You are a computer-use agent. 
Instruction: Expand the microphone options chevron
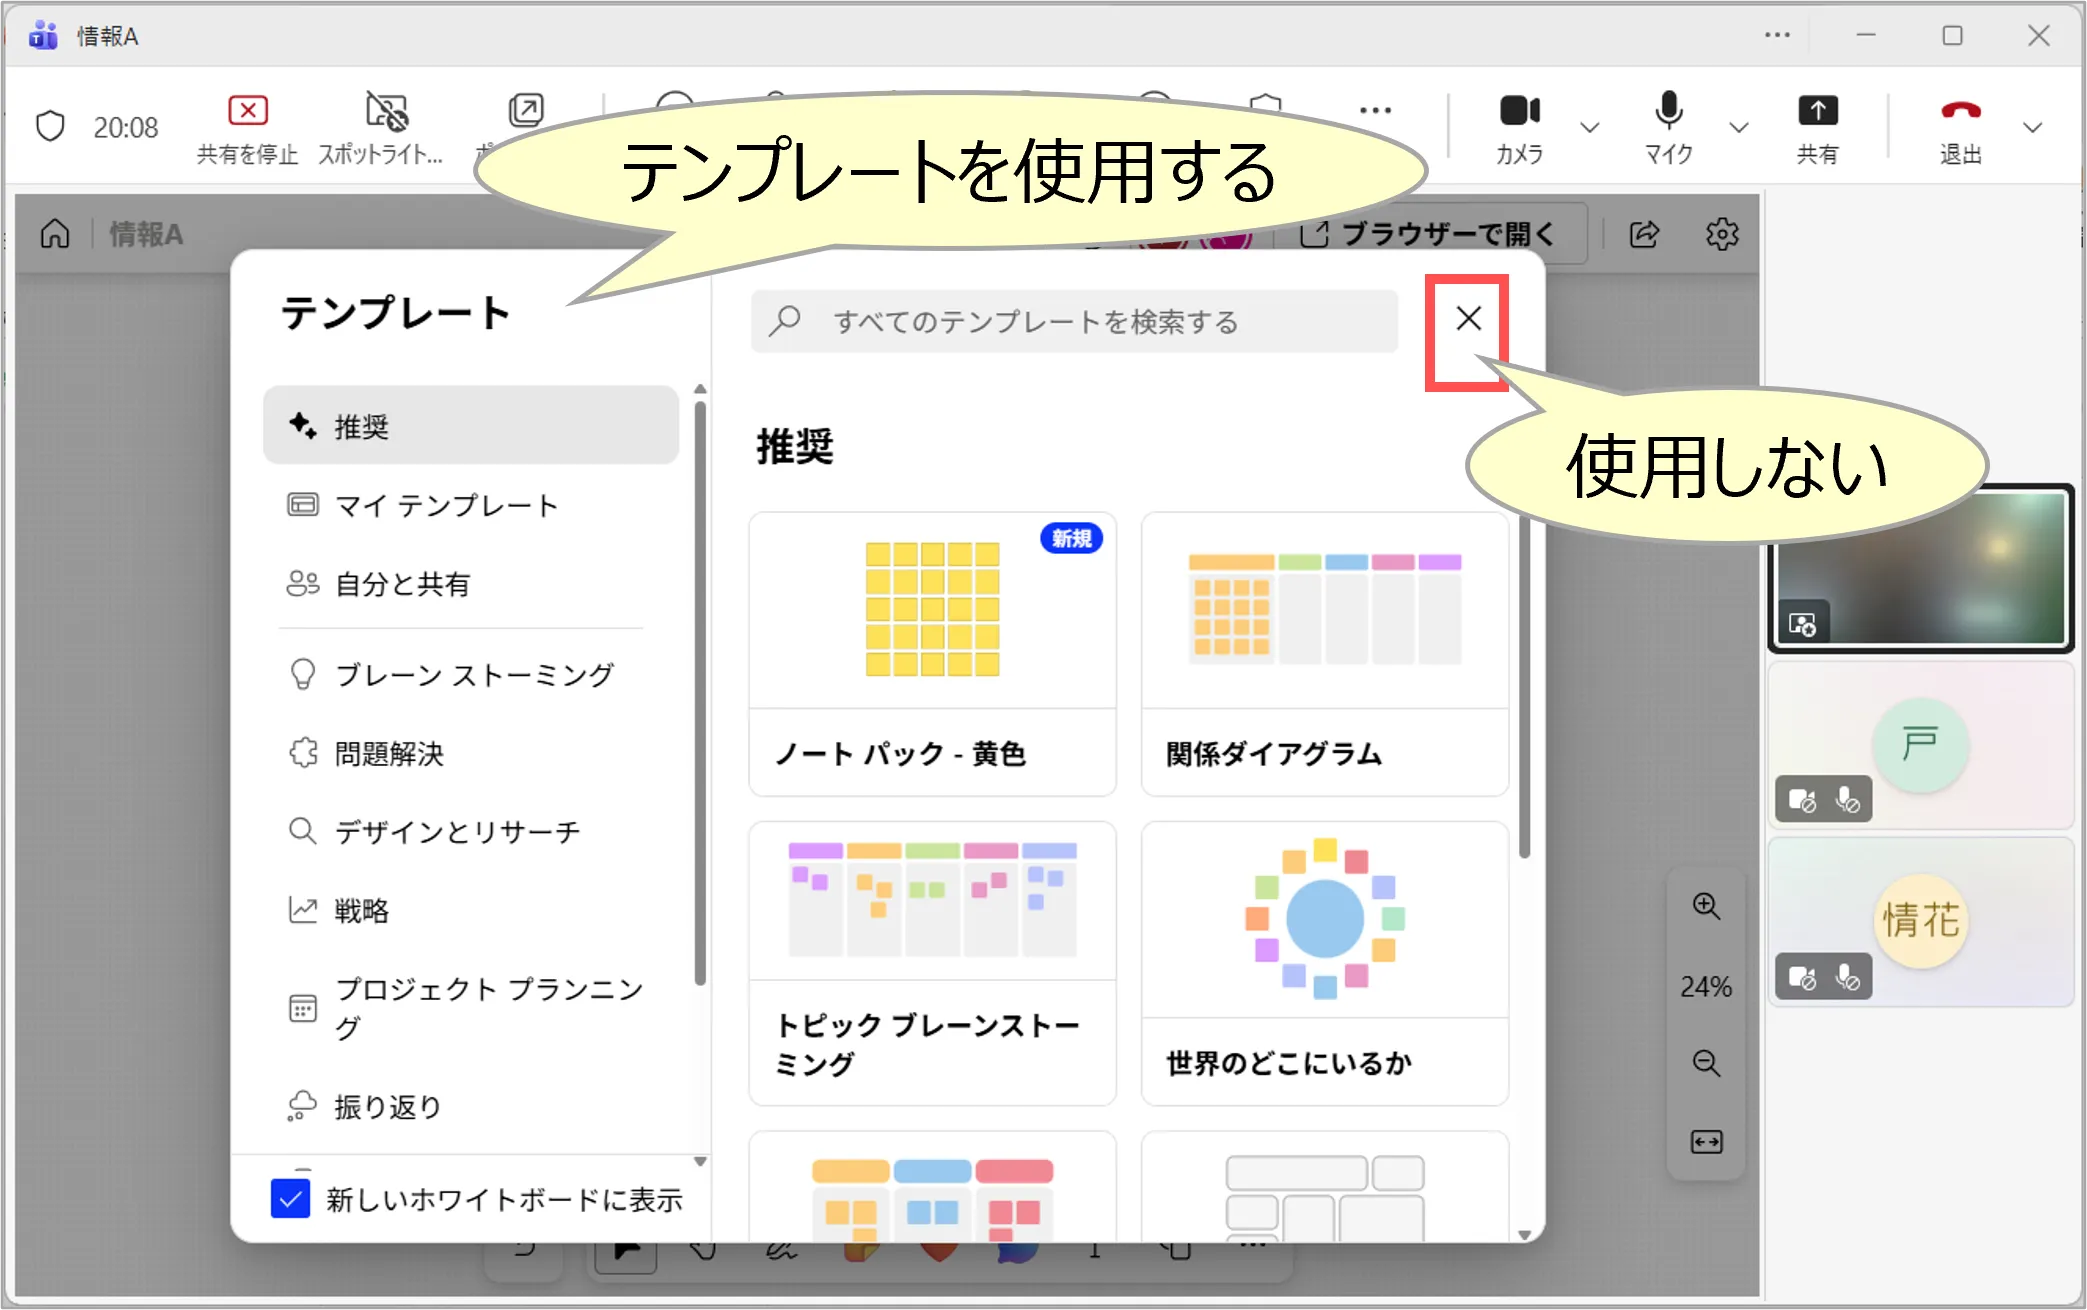(1739, 127)
